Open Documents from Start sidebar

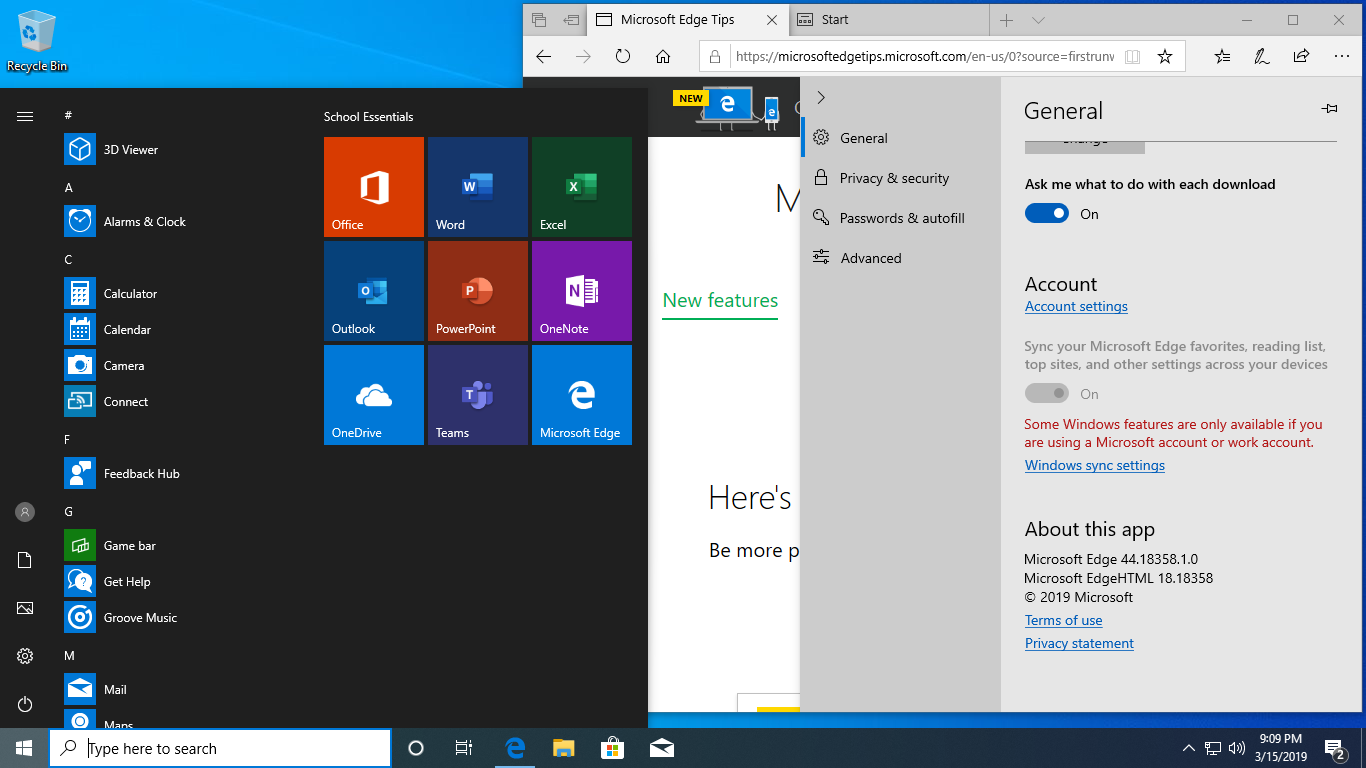[25, 560]
